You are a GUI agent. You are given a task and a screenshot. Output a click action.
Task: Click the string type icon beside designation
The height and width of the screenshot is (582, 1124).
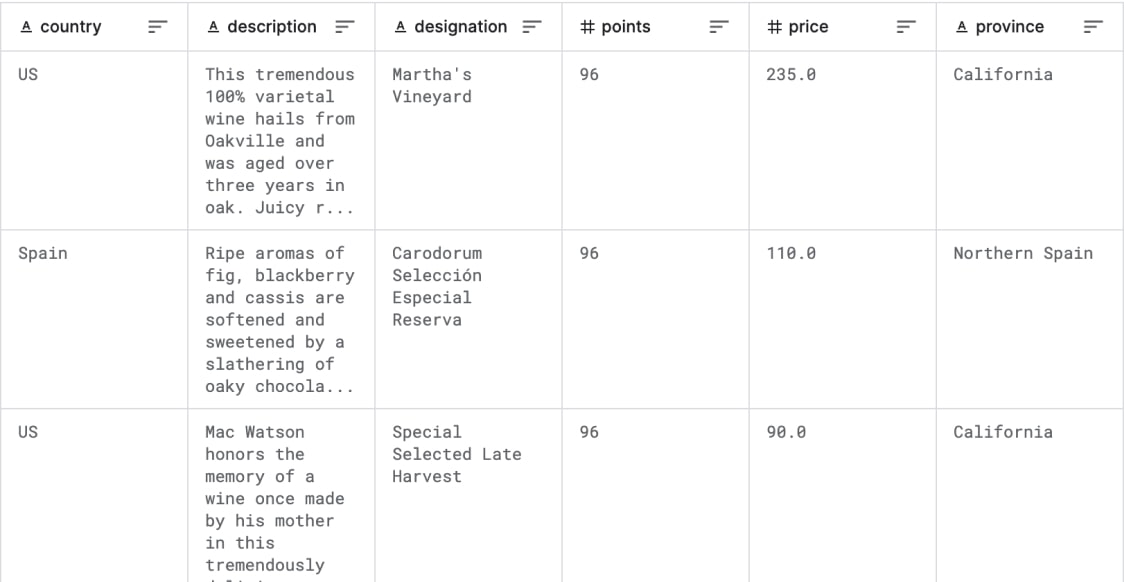(x=398, y=27)
